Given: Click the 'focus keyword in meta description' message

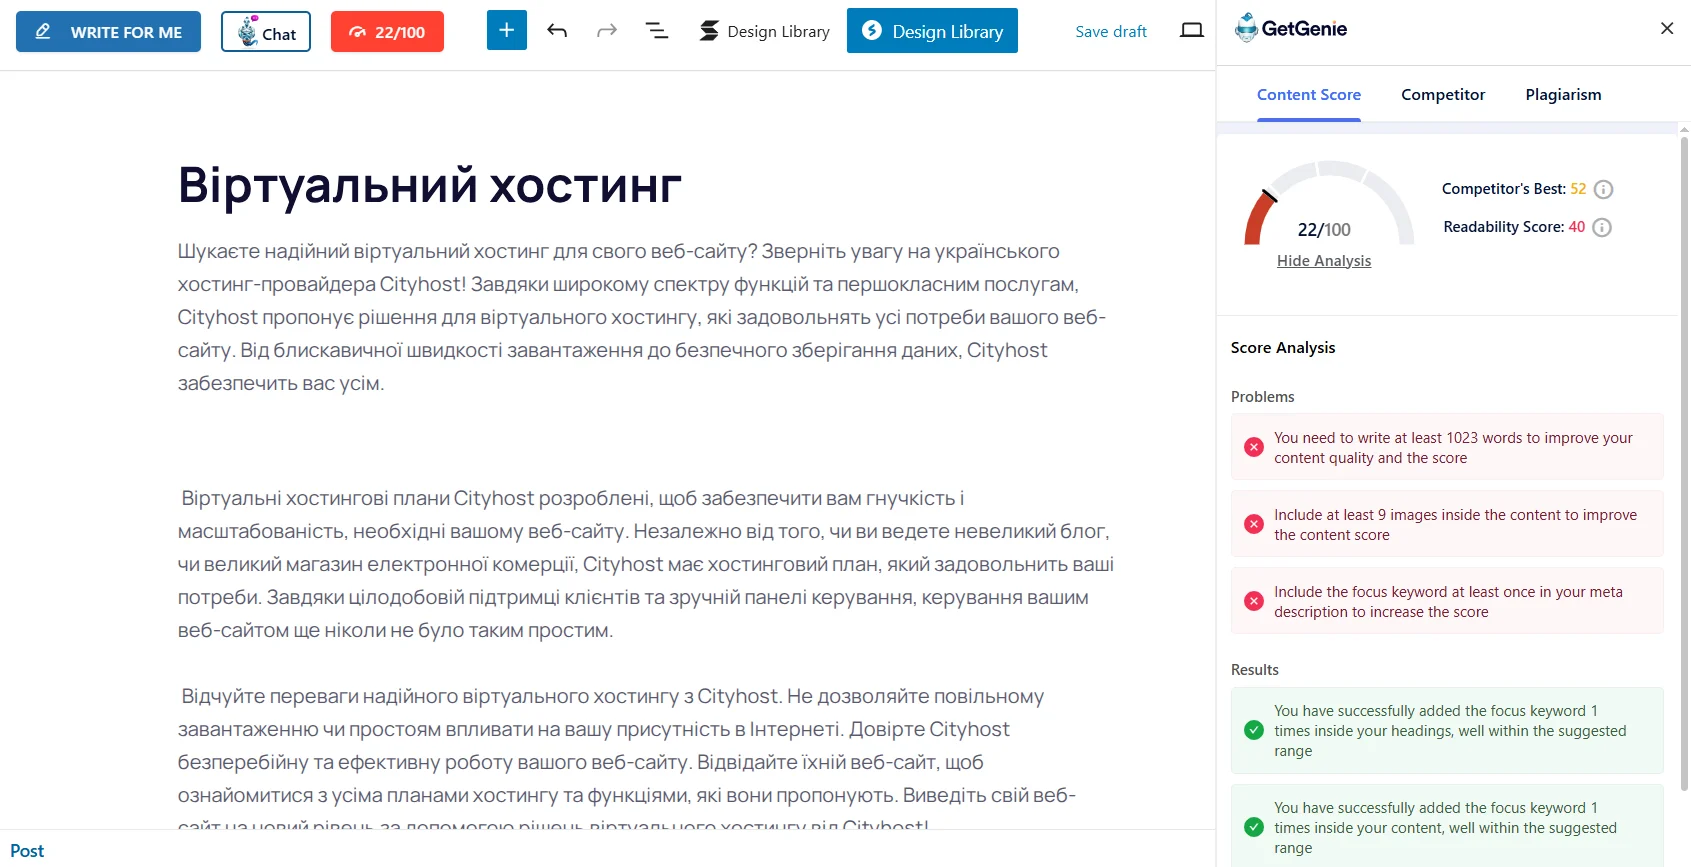Looking at the screenshot, I should [x=1448, y=602].
